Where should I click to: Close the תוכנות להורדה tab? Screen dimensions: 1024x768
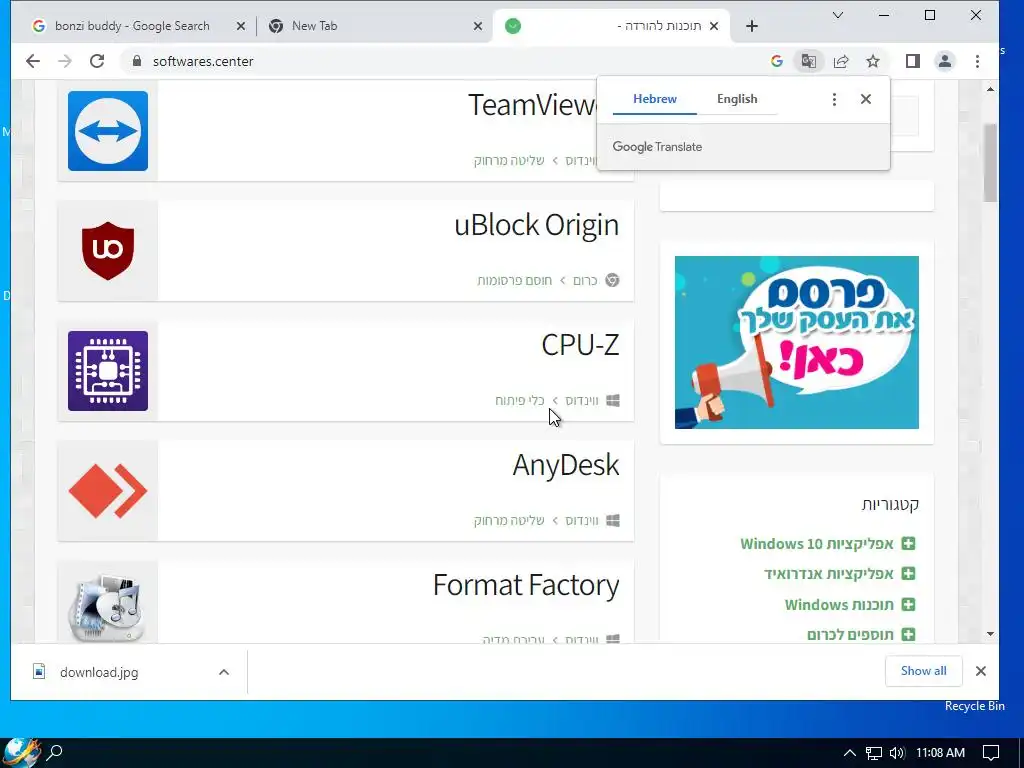[714, 26]
